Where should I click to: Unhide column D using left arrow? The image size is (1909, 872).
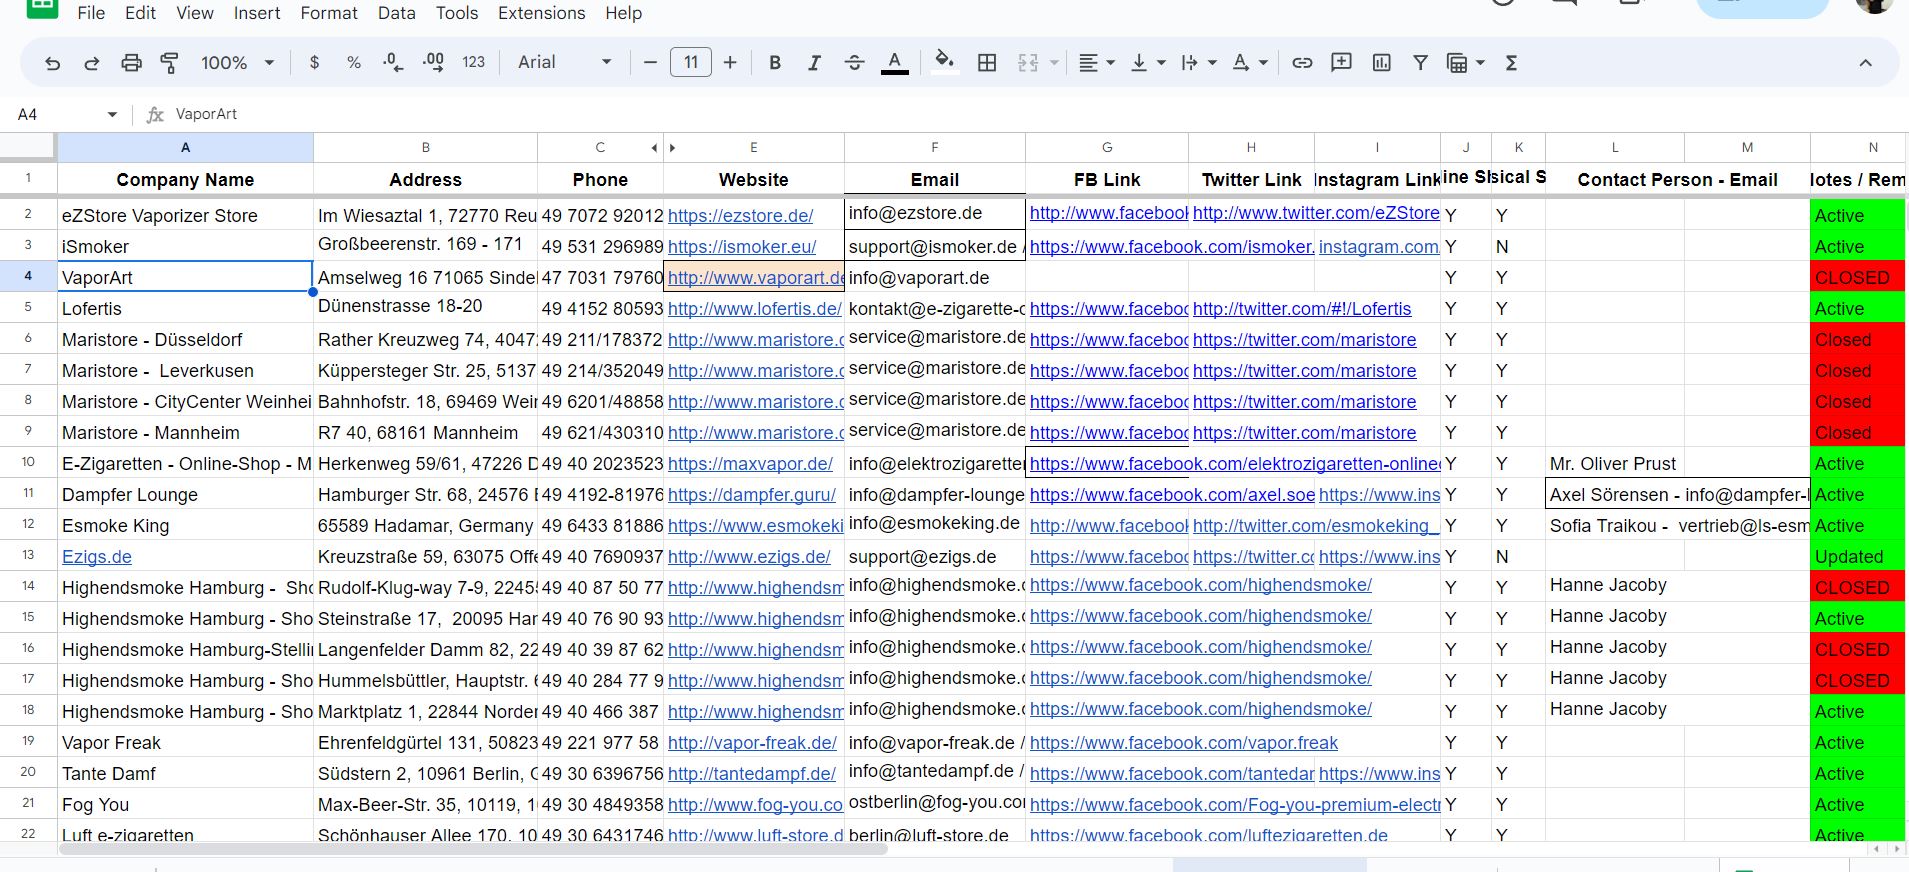point(654,148)
